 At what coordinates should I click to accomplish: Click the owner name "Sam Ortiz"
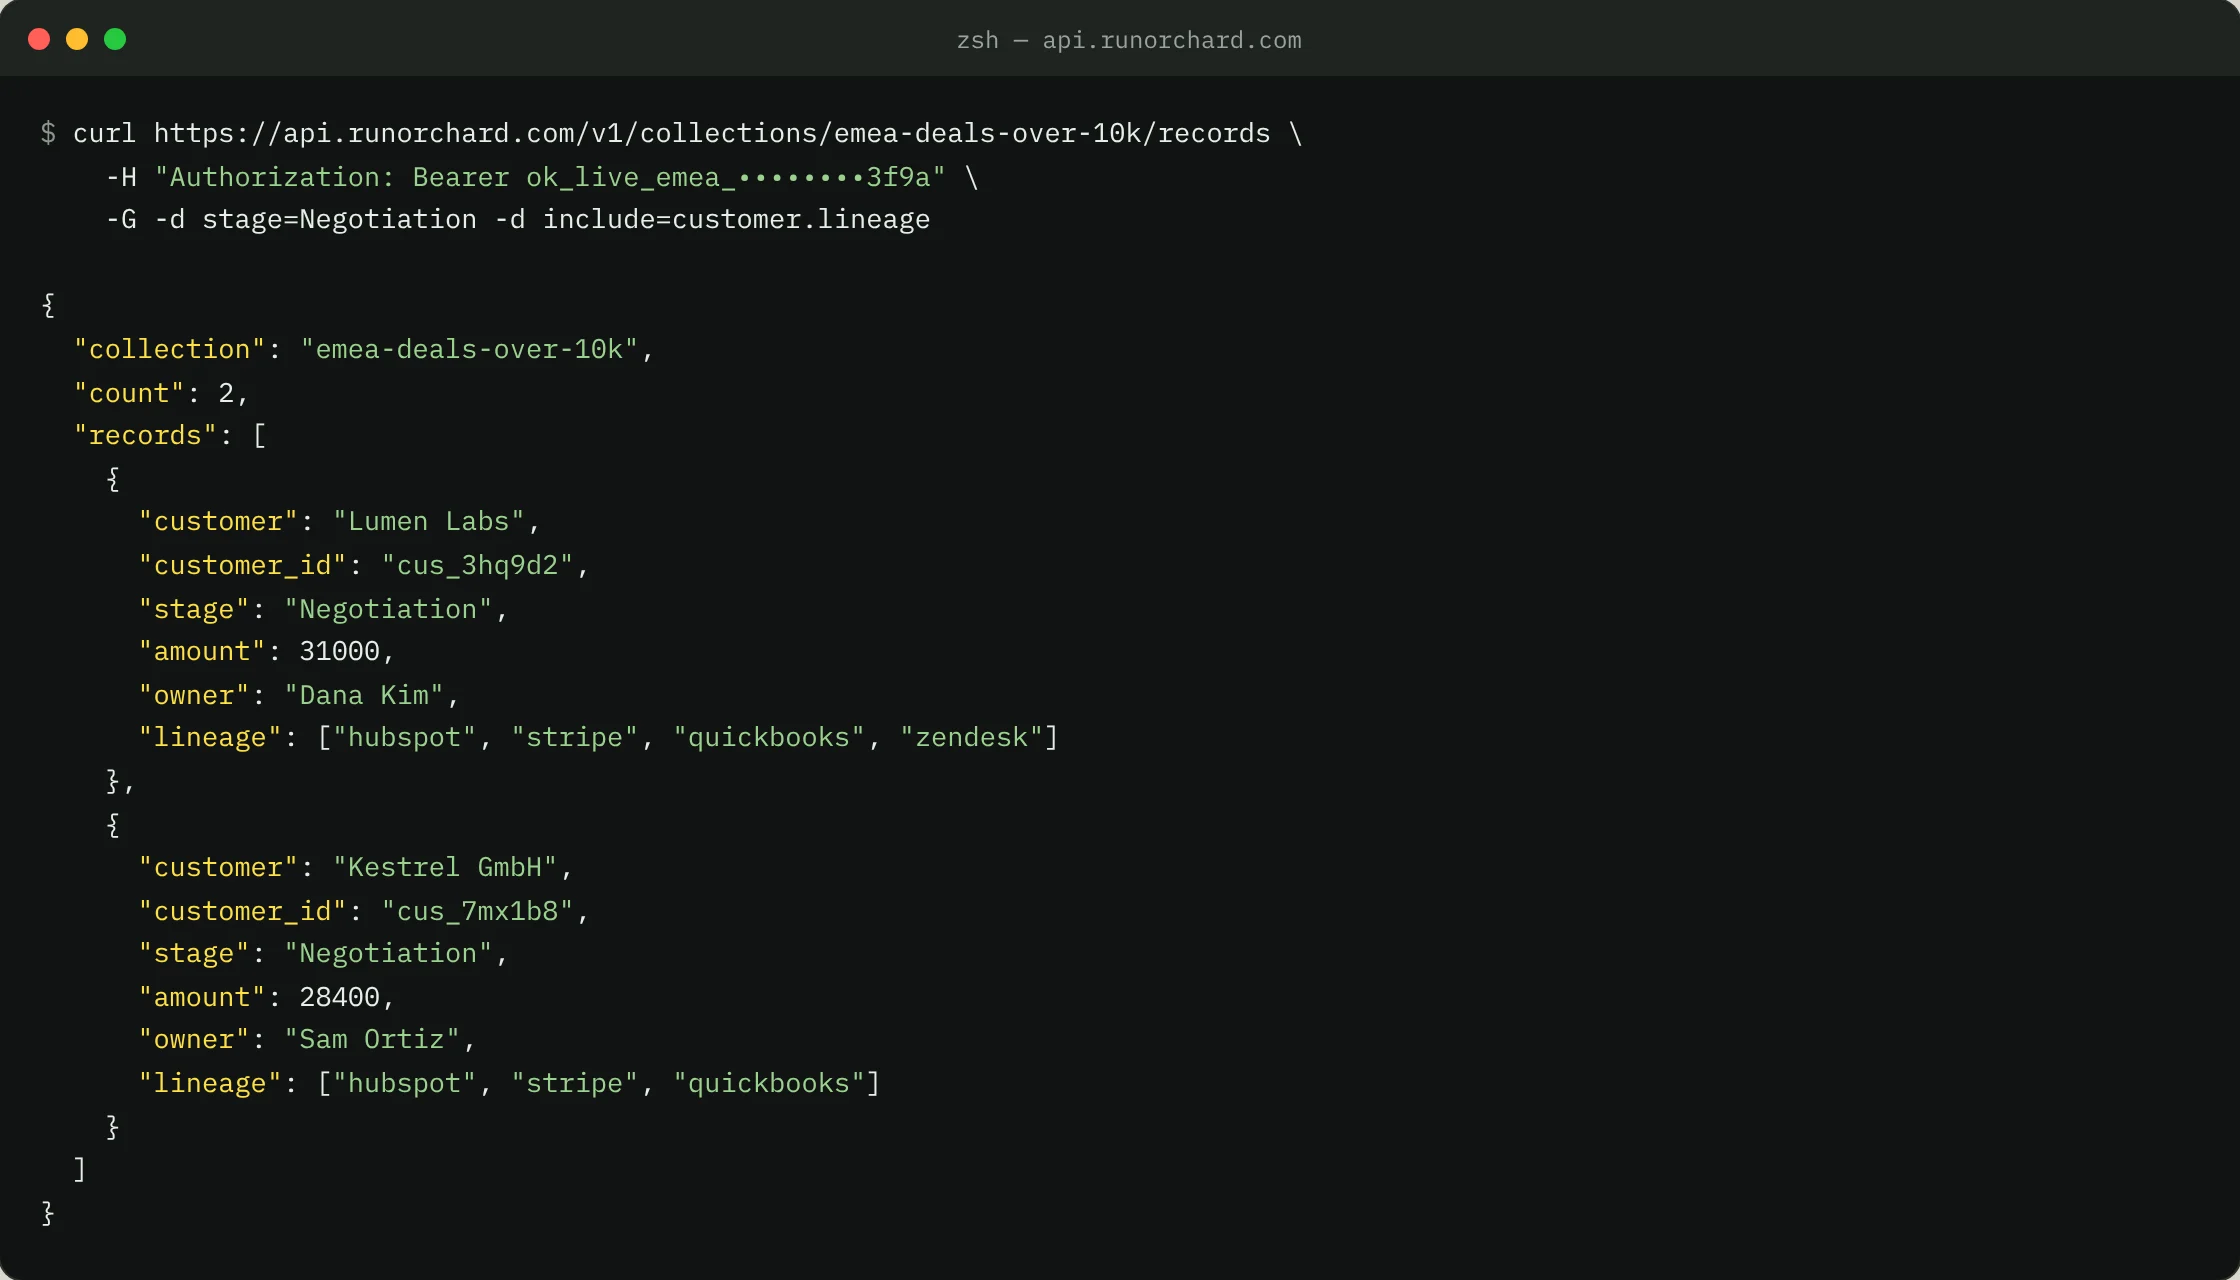coord(372,1039)
